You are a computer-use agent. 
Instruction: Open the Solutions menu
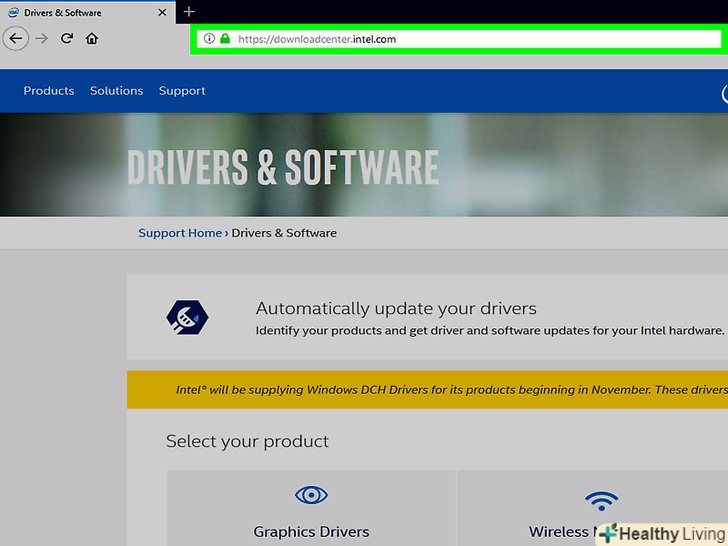117,91
